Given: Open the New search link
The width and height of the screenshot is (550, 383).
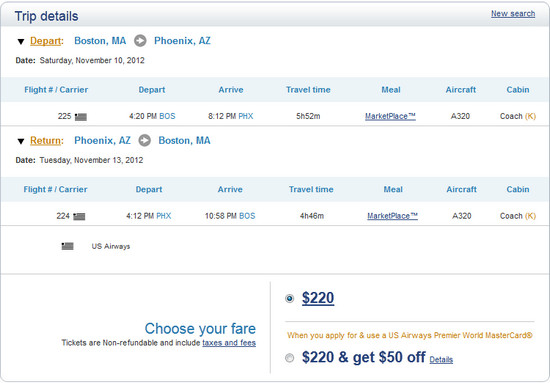Looking at the screenshot, I should (x=513, y=14).
